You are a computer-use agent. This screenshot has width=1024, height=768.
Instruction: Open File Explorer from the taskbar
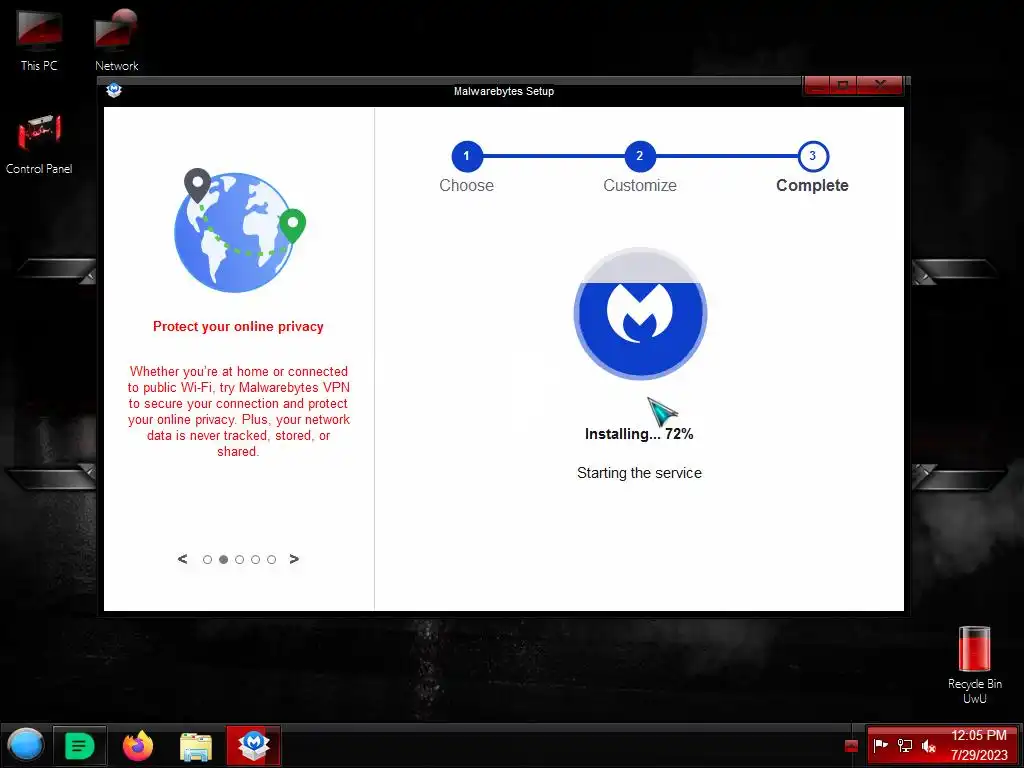coord(195,746)
